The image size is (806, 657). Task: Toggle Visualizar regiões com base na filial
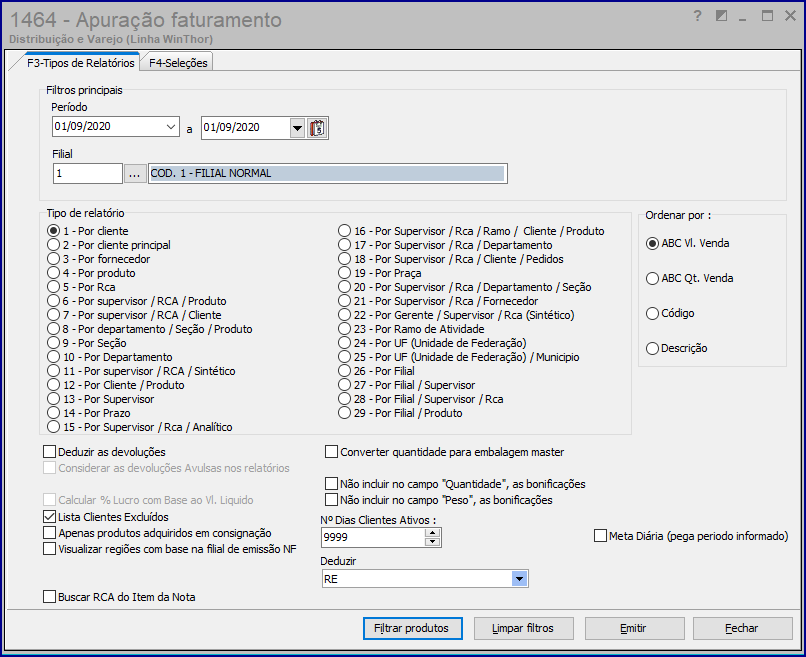pos(170,549)
